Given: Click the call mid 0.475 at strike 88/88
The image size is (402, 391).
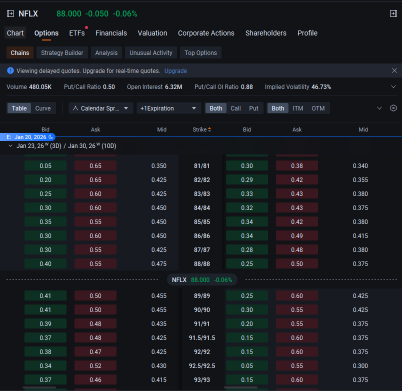Looking at the screenshot, I should 159,264.
